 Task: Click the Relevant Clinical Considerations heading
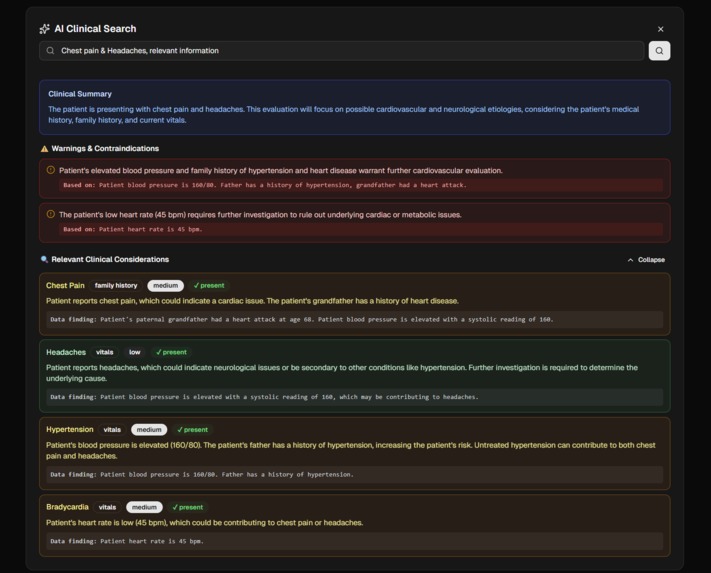coord(110,259)
